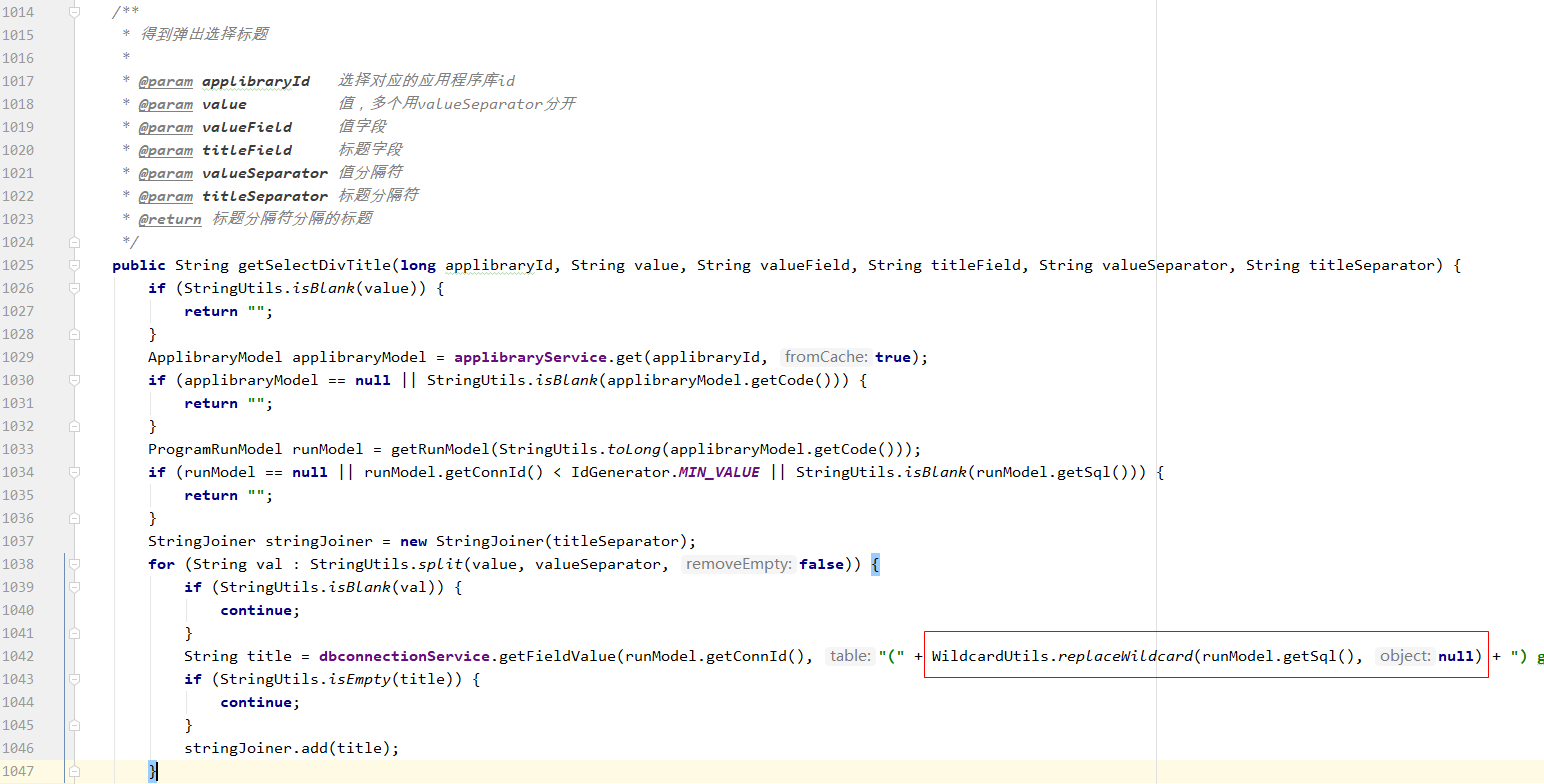
Task: Click the fold end marker on line 1024
Action: pos(74,242)
